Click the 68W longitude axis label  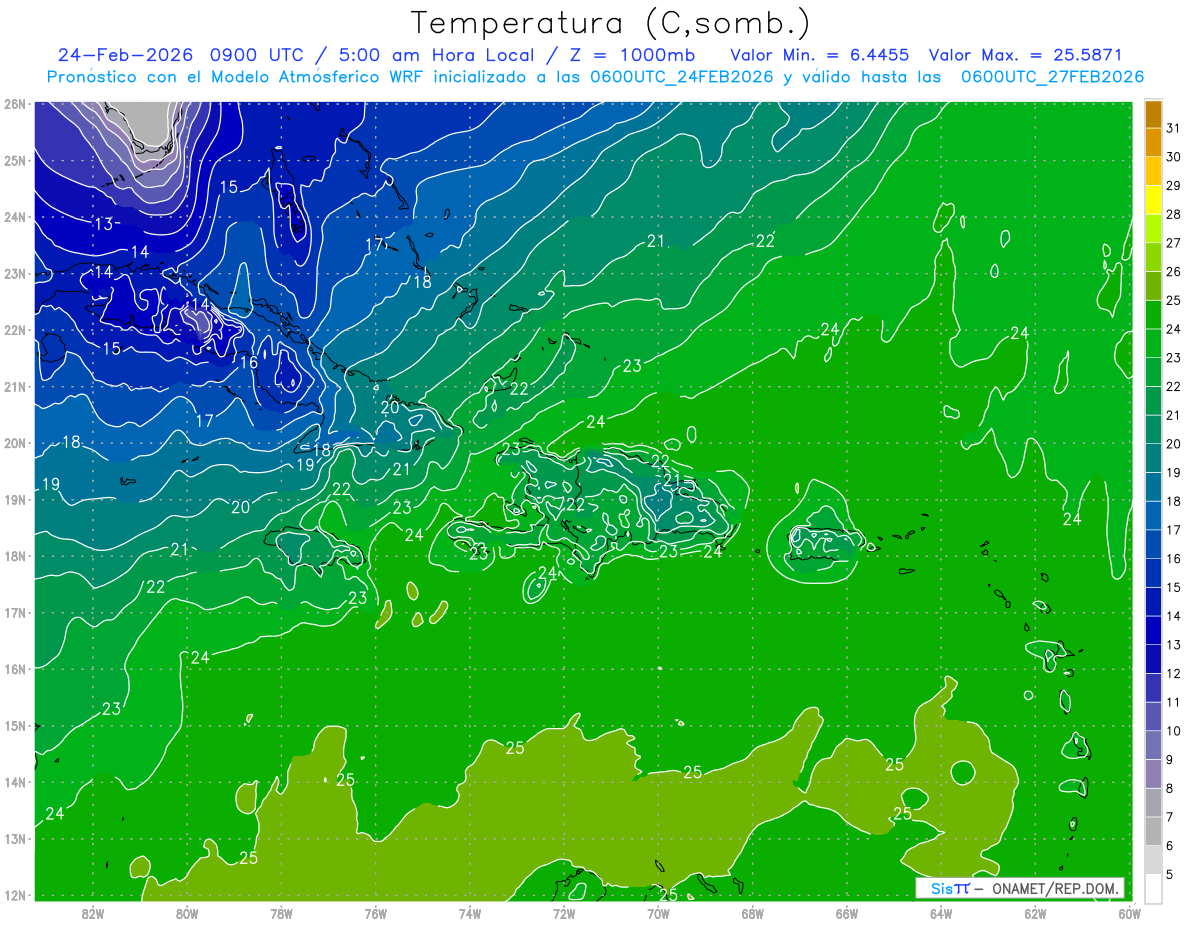753,913
